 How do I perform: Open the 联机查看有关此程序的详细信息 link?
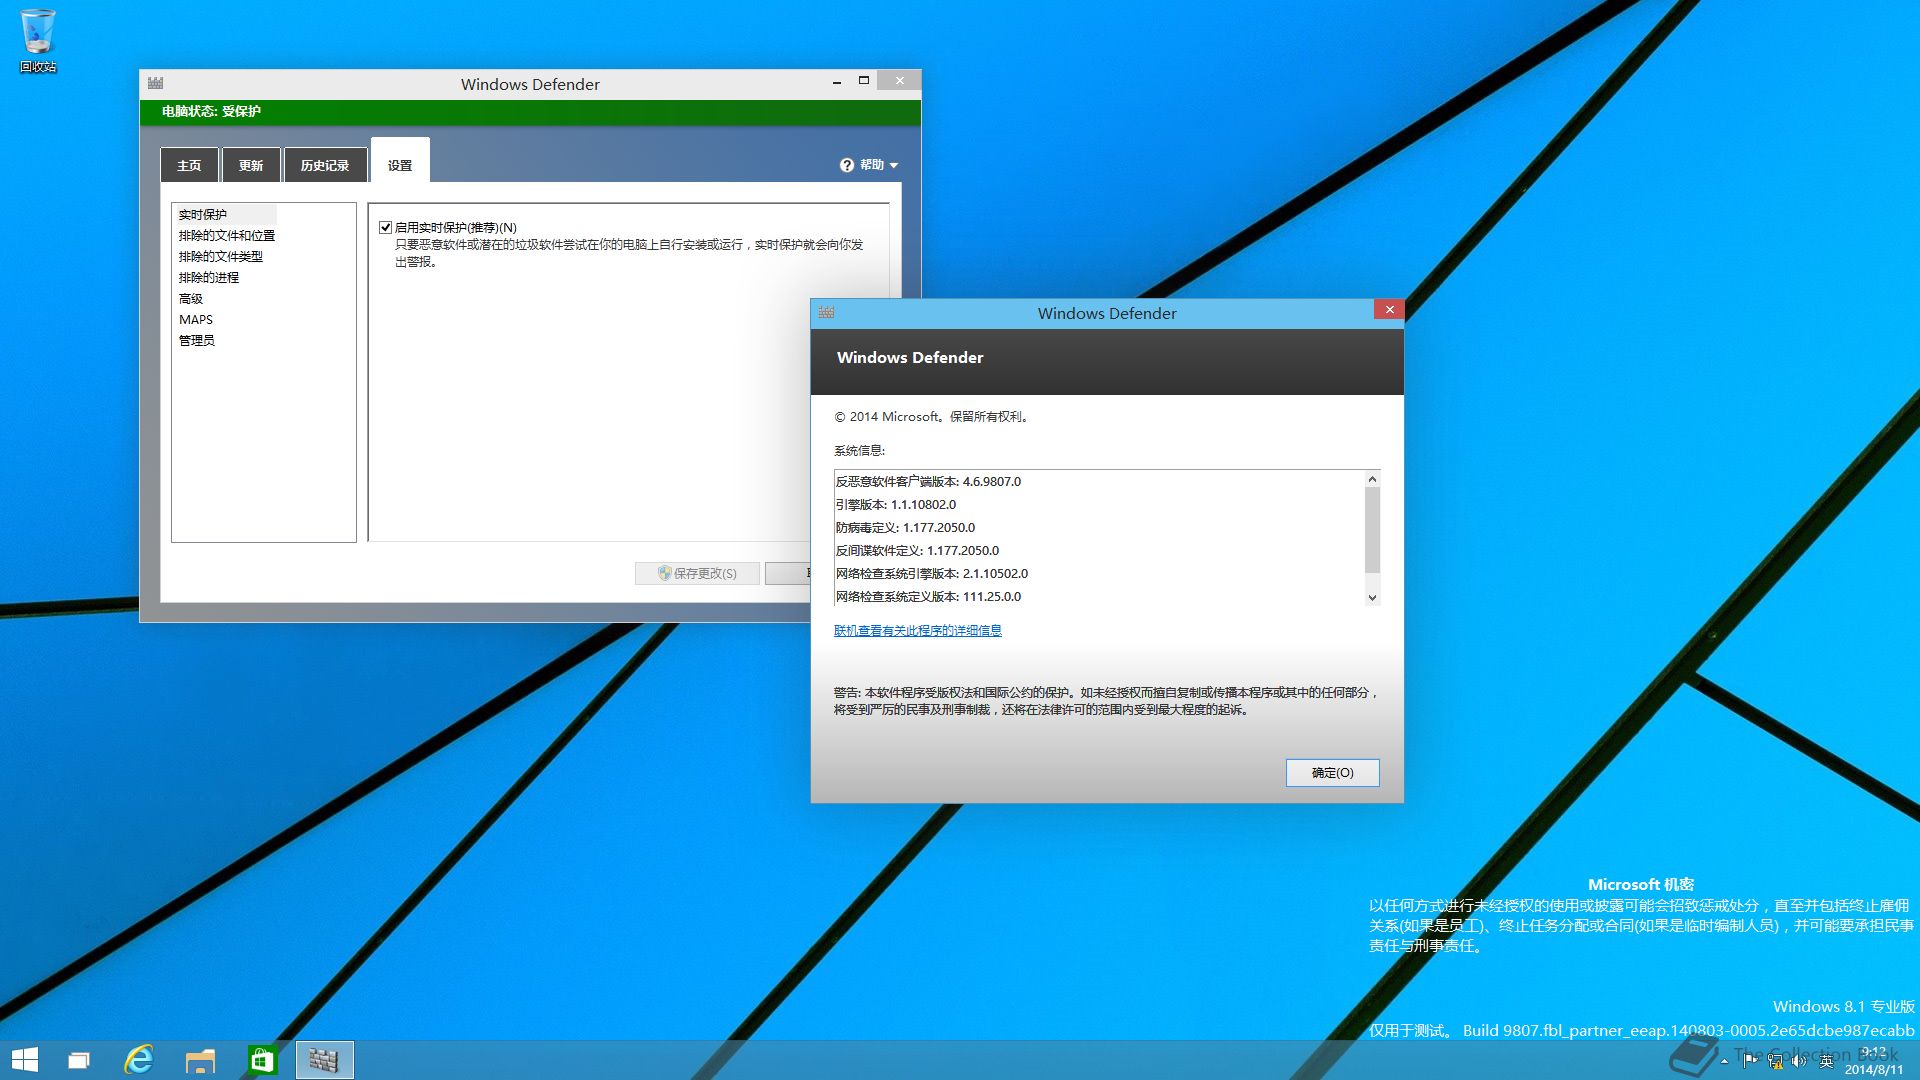coord(918,630)
